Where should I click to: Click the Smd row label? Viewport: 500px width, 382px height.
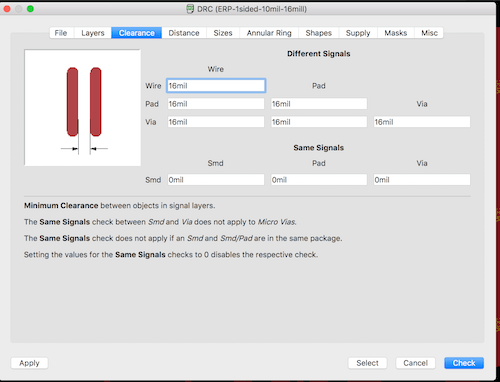153,180
